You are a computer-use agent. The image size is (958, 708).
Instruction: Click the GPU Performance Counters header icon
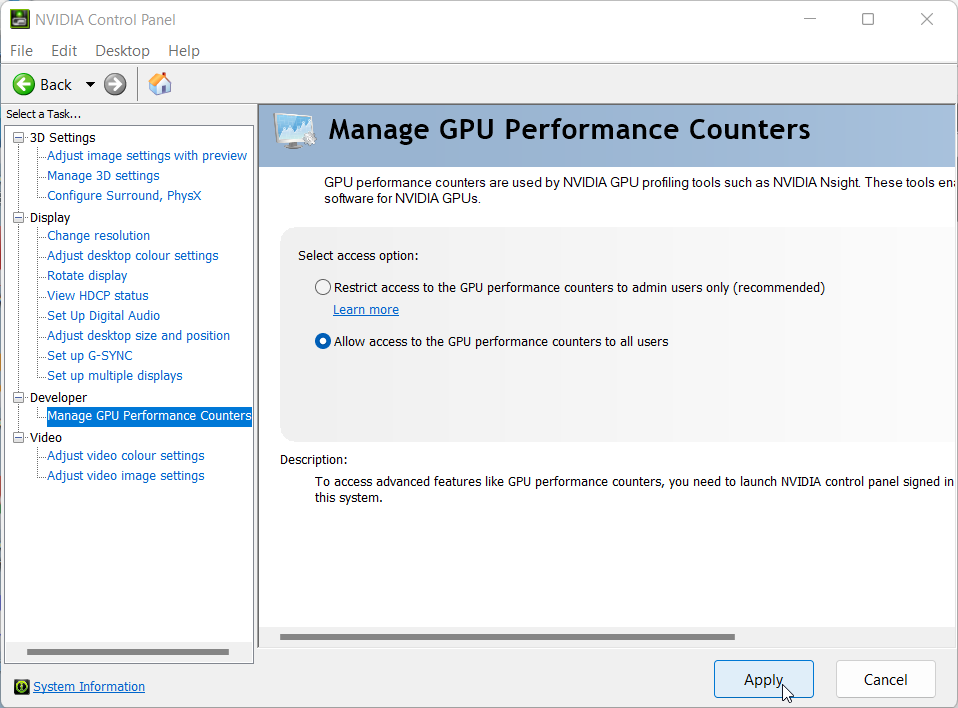point(295,131)
